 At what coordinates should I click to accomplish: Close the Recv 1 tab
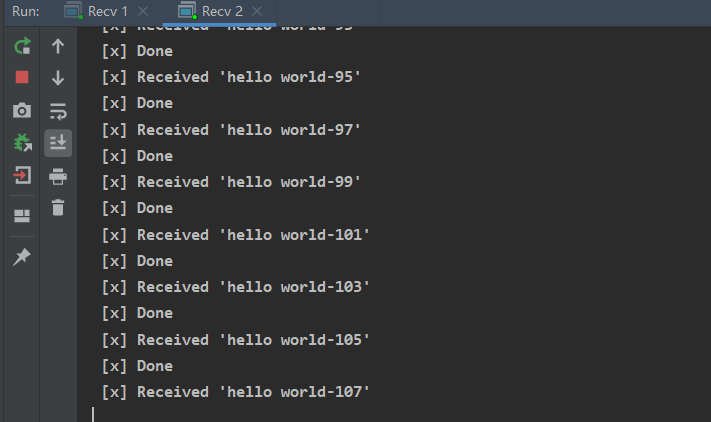(x=143, y=11)
